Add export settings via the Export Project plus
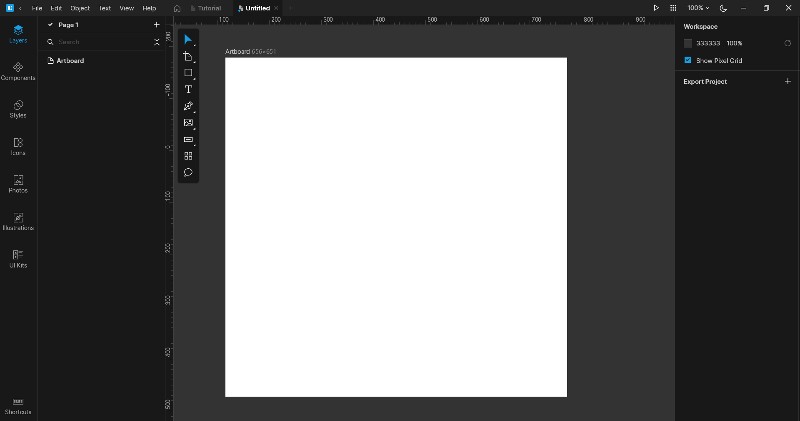The width and height of the screenshot is (800, 421). (787, 81)
